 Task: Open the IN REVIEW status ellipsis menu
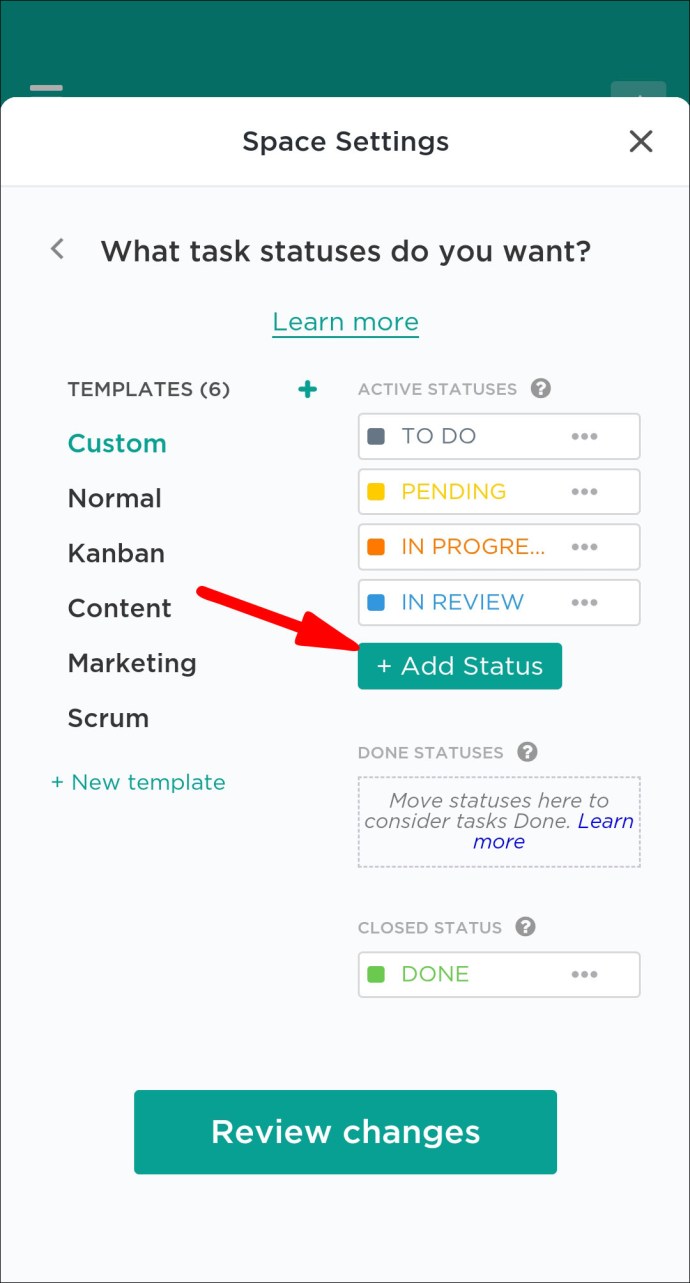(x=584, y=603)
